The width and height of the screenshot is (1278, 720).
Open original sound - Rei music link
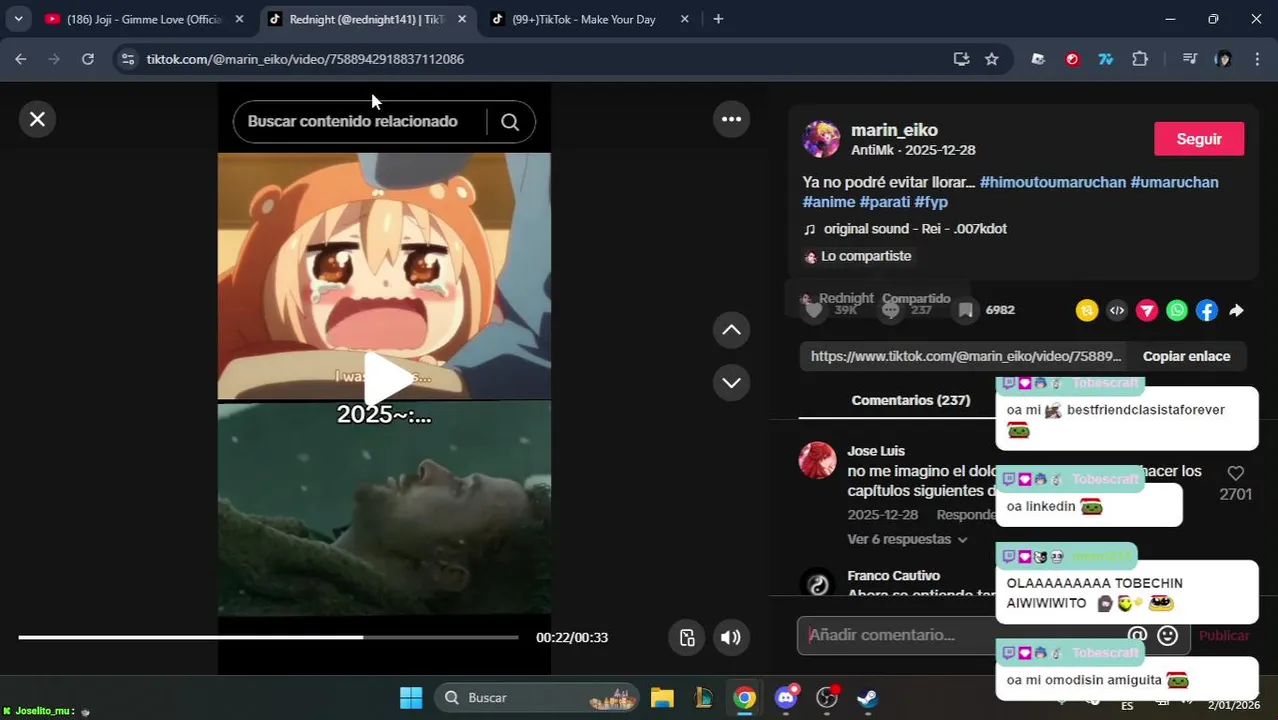click(x=915, y=229)
